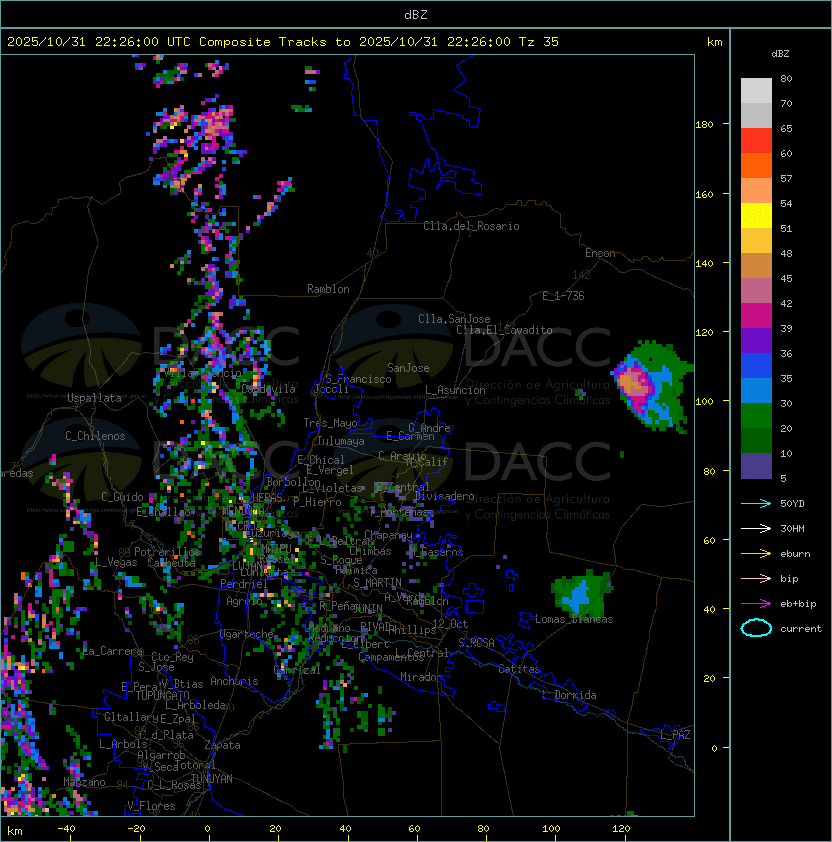Select the dark orange swatch below red
Image resolution: width=832 pixels, height=842 pixels.
(756, 166)
